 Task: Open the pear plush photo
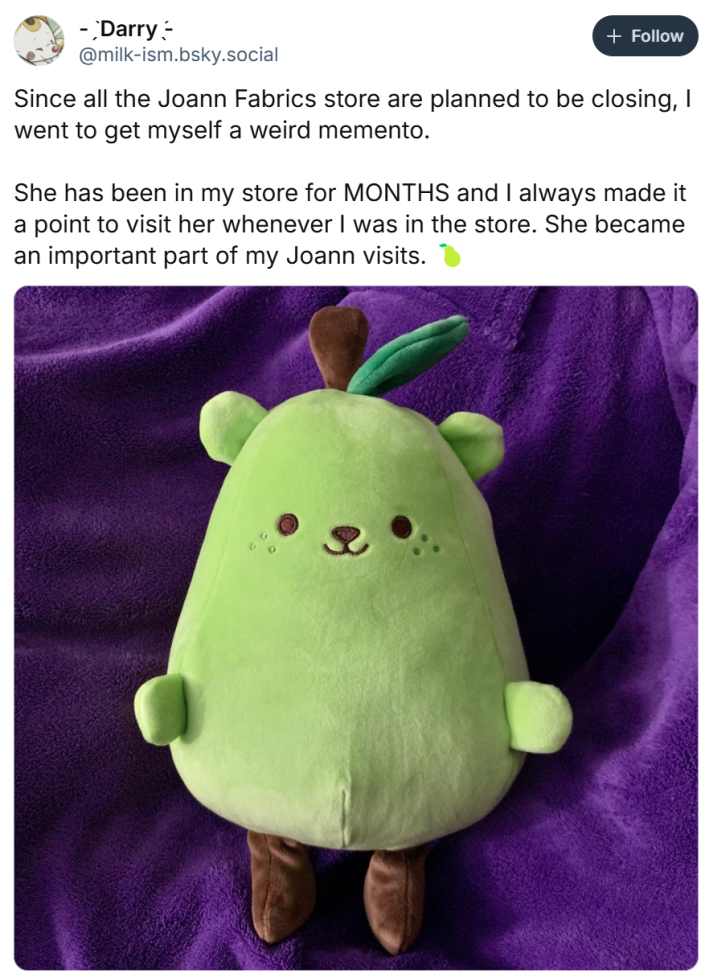pos(355,627)
